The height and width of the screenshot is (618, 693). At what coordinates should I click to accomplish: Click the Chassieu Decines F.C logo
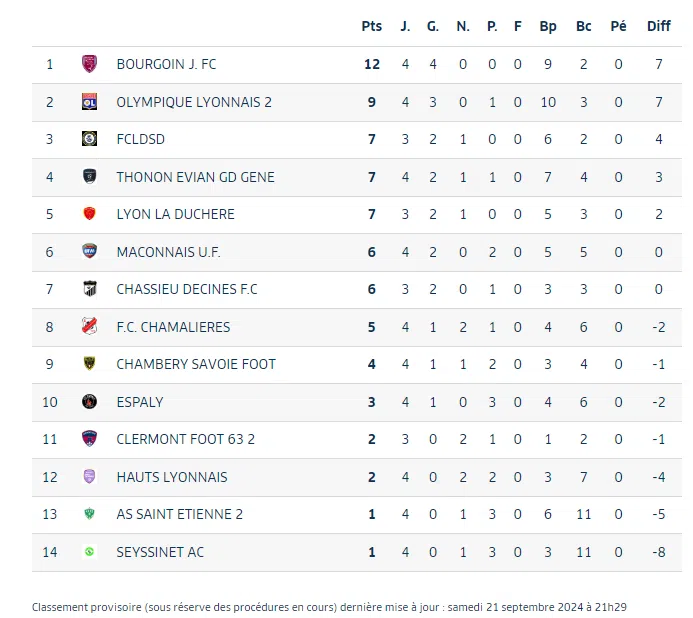point(89,289)
